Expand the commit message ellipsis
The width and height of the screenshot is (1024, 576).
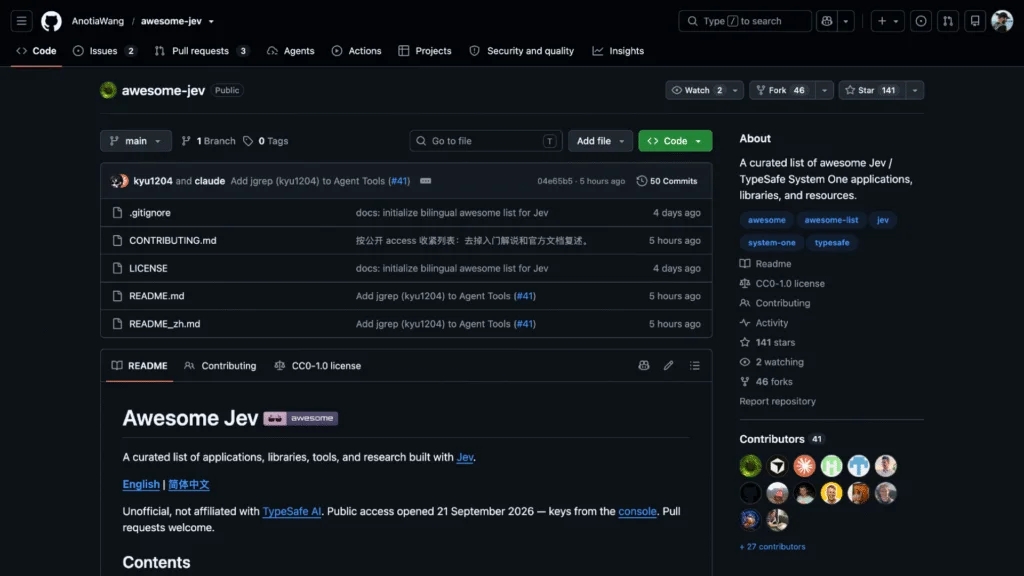(426, 181)
